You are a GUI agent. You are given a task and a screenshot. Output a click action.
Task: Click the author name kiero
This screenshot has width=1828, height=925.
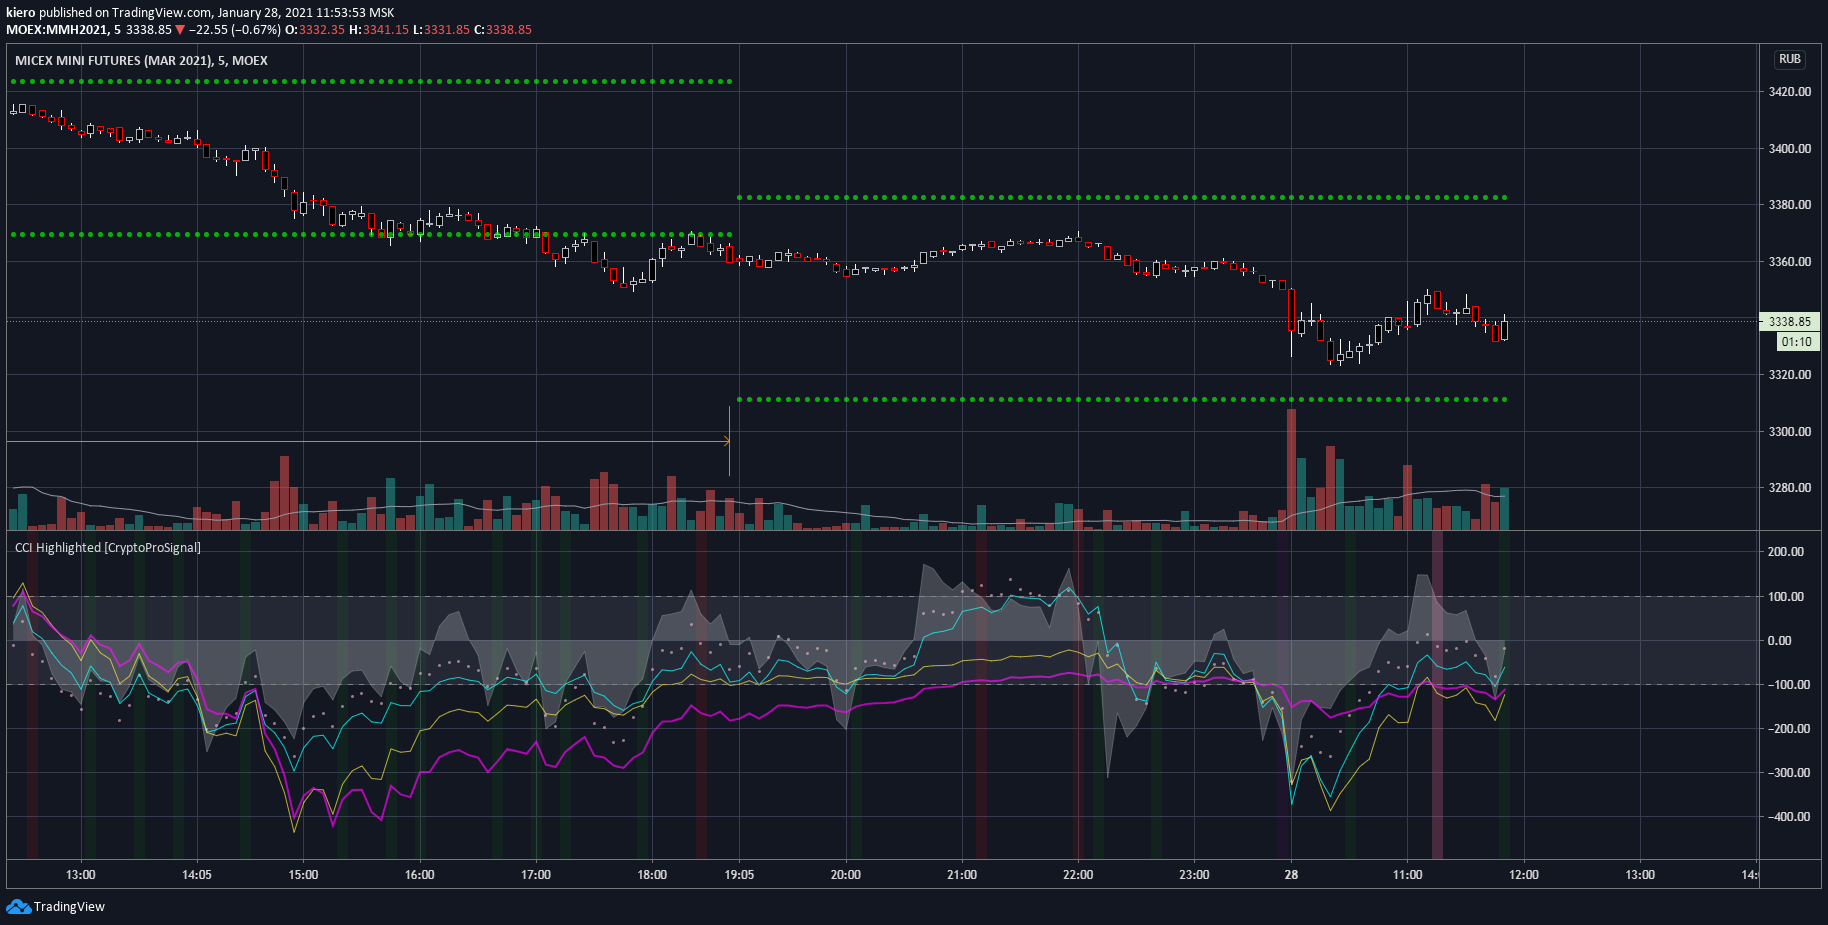21,13
